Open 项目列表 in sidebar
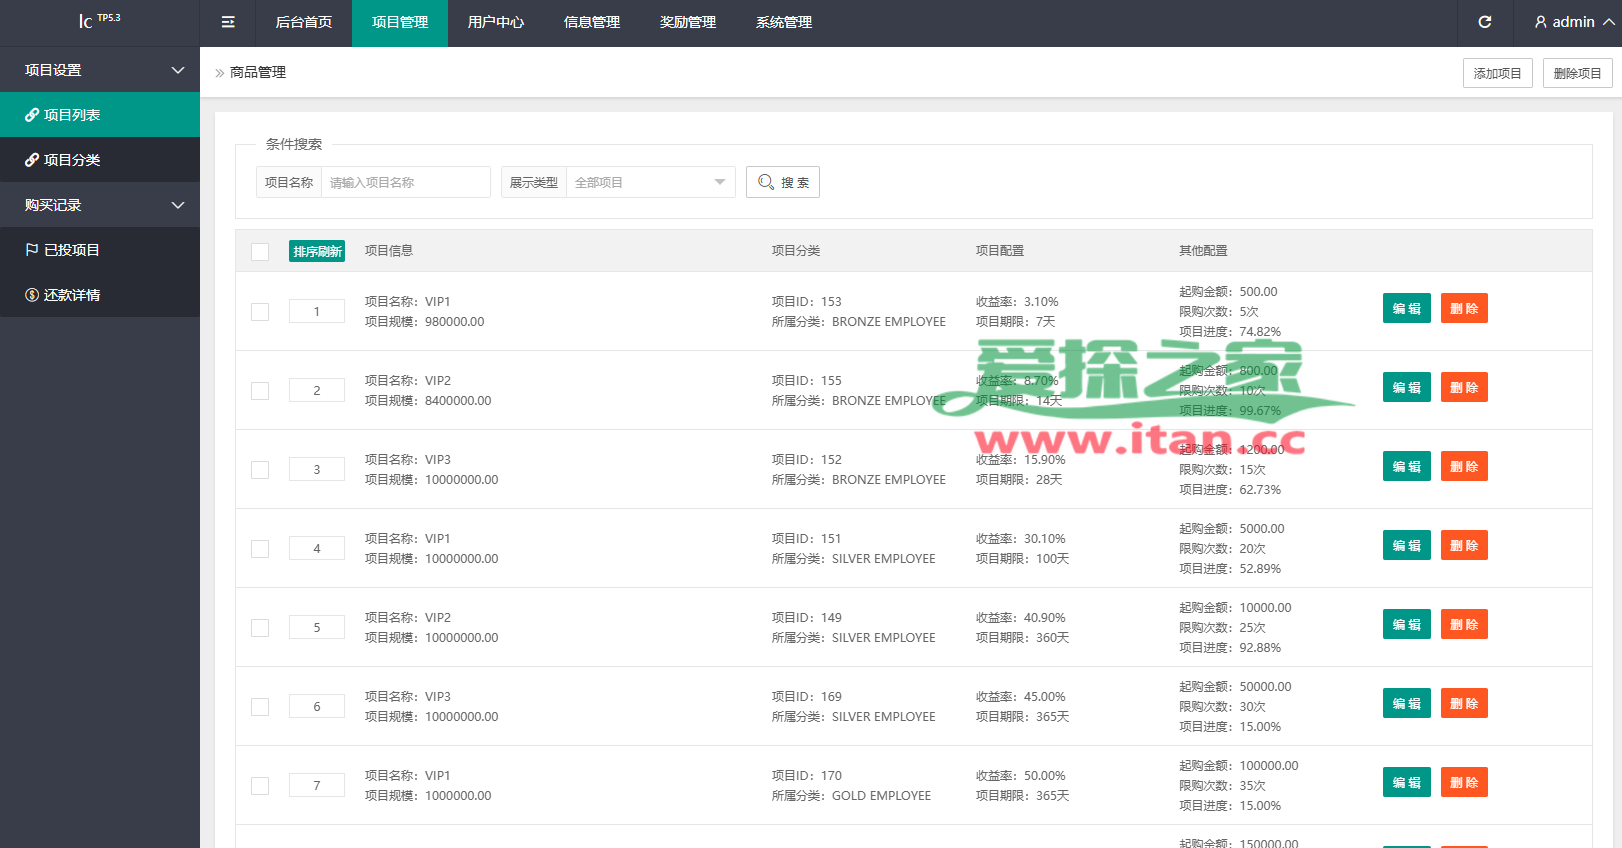The image size is (1622, 848). point(100,115)
